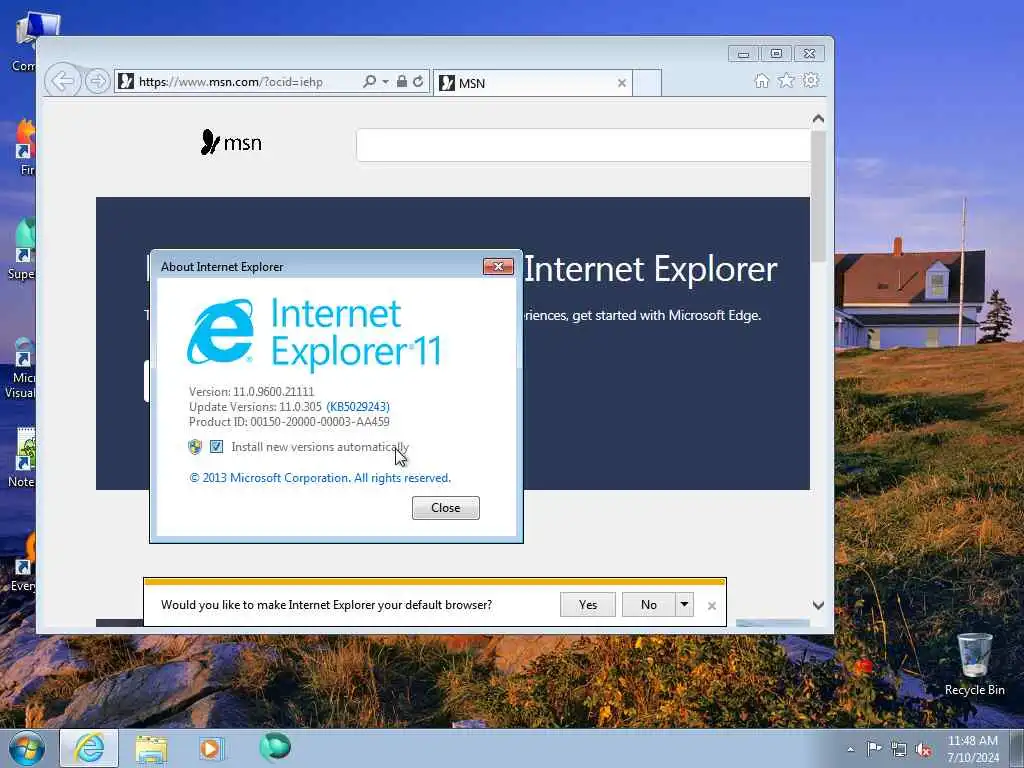Click the MSN search input field

(x=583, y=145)
